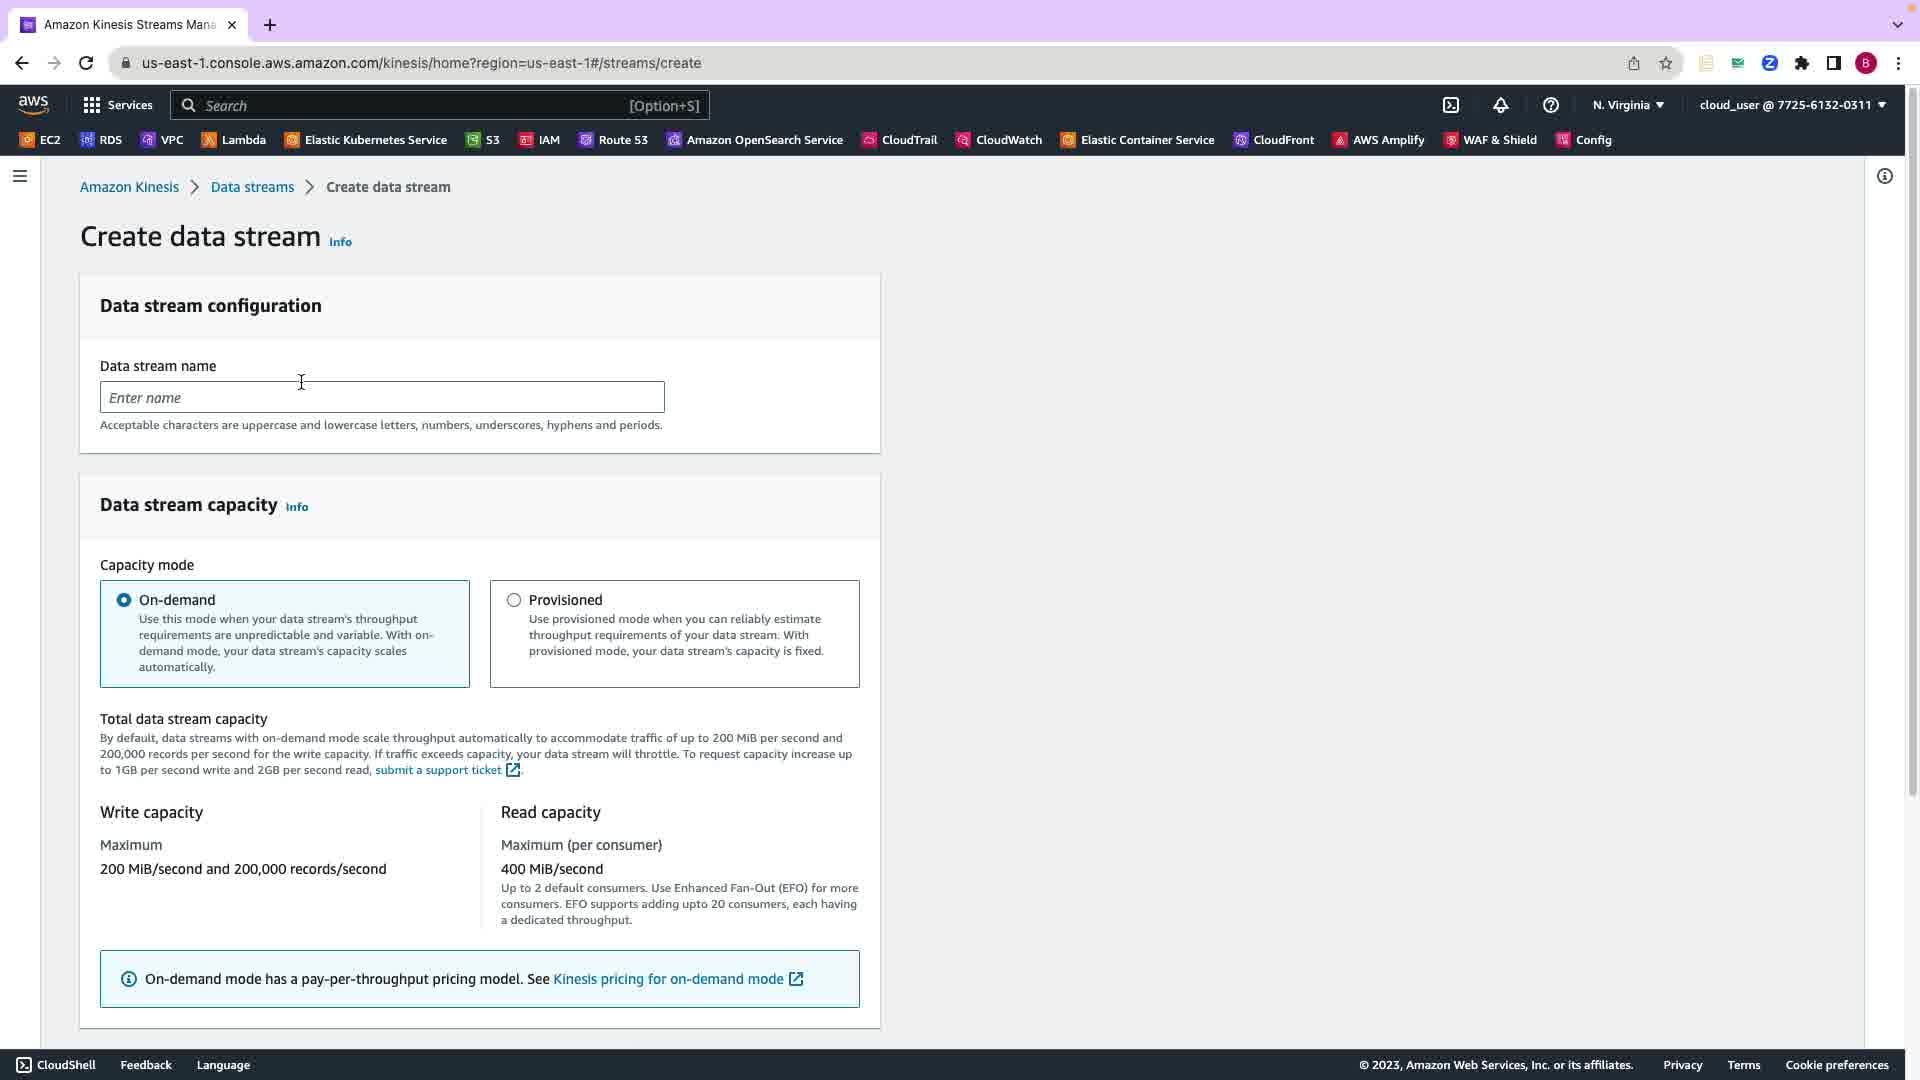Click the submit a support ticket link
This screenshot has height=1080, width=1920.
click(438, 770)
